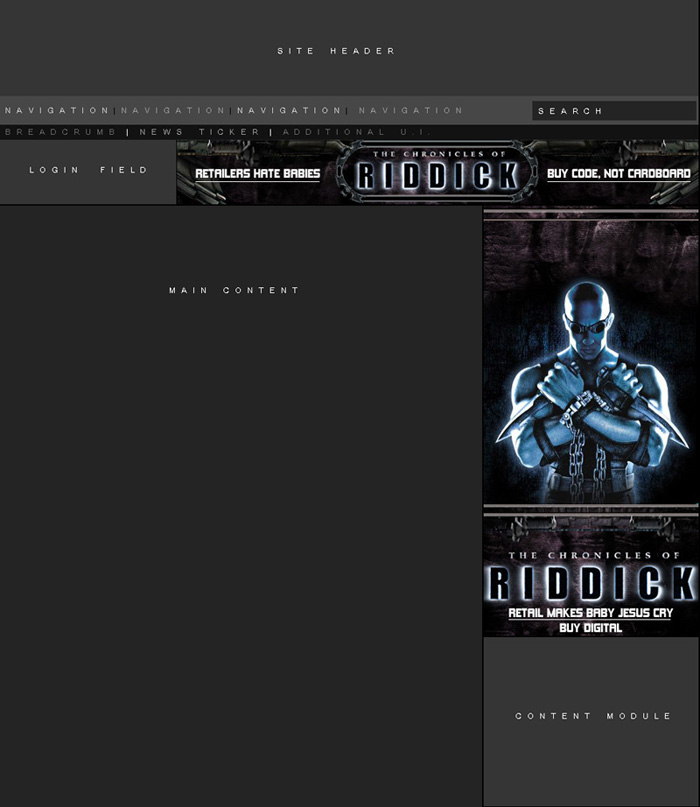This screenshot has height=807, width=700.
Task: Select the fourth, dimmed NAVIGATION item
Action: [x=411, y=111]
